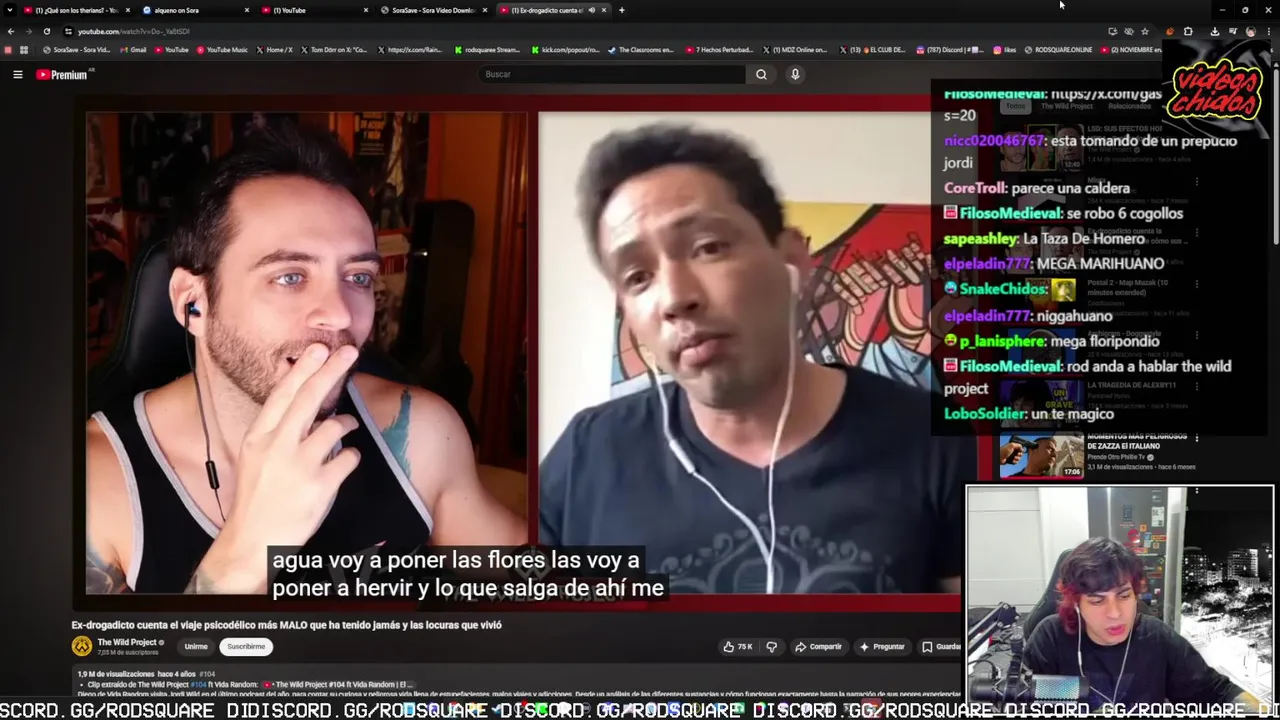Image resolution: width=1280 pixels, height=720 pixels.
Task: Open The Wild Project channel name
Action: (127, 642)
